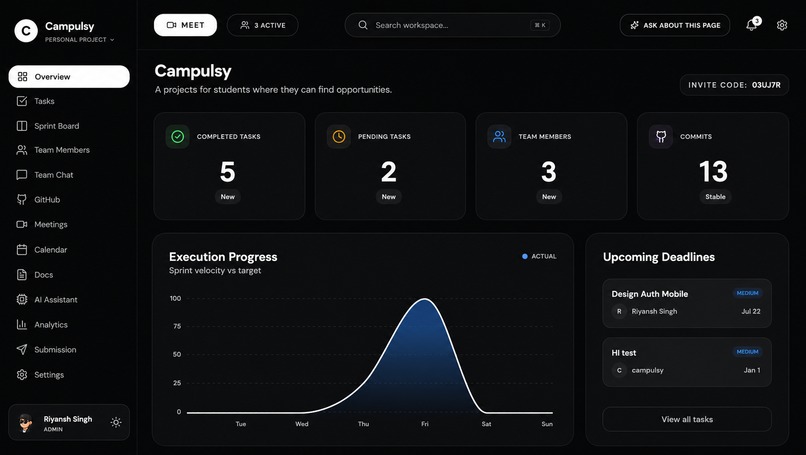Click the team members count 3
The height and width of the screenshot is (455, 806).
pos(549,172)
